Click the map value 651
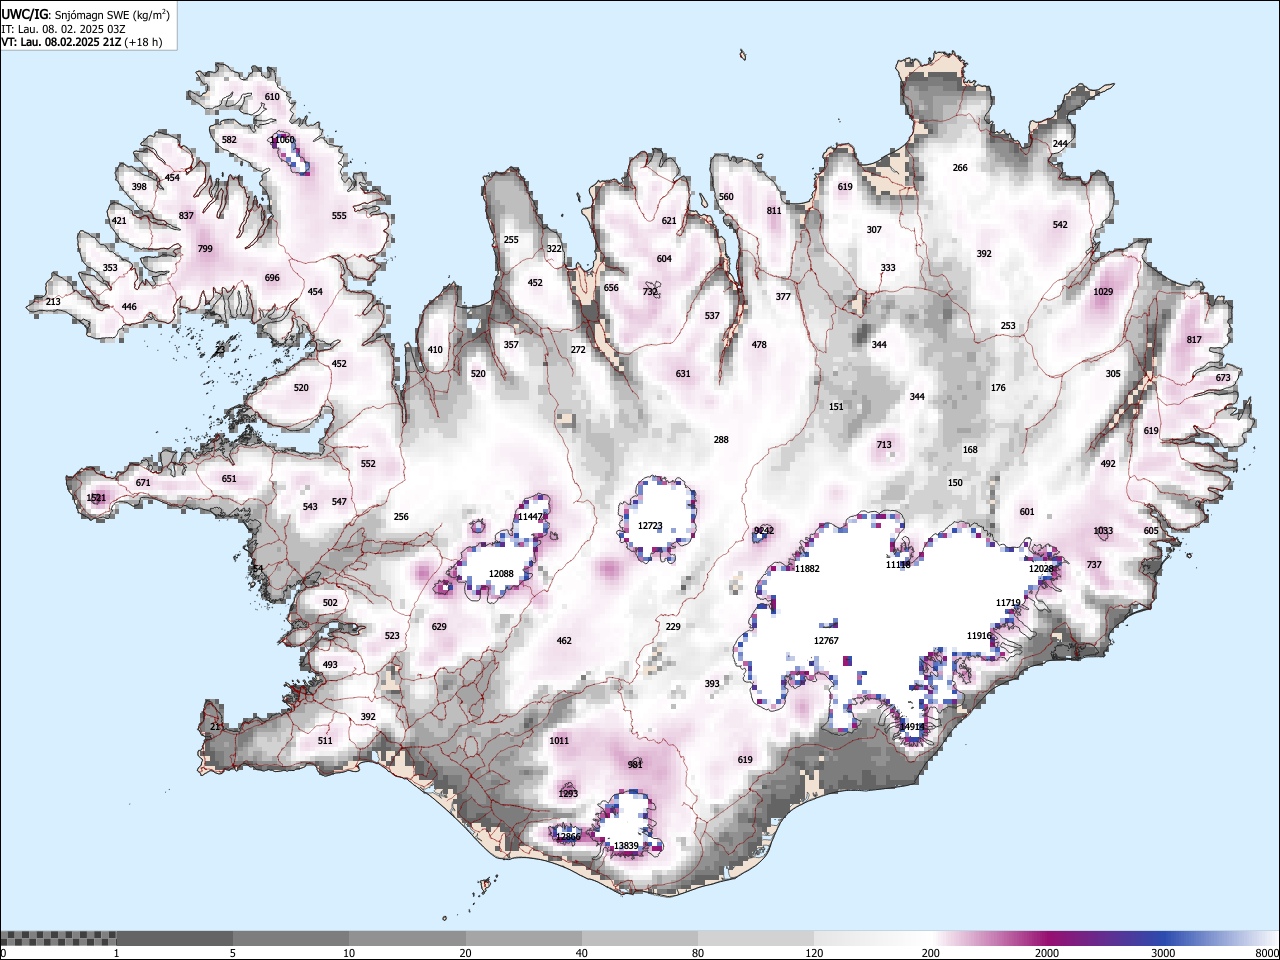Viewport: 1280px width, 960px height. click(x=229, y=479)
